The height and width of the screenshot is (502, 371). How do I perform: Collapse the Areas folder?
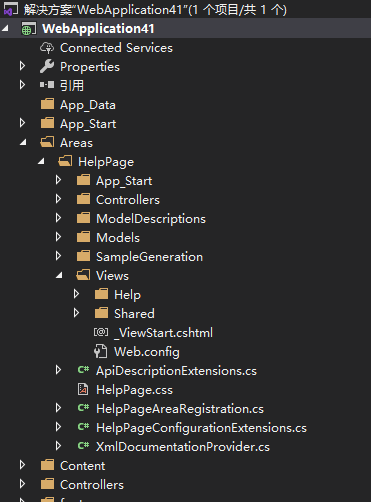click(x=23, y=143)
